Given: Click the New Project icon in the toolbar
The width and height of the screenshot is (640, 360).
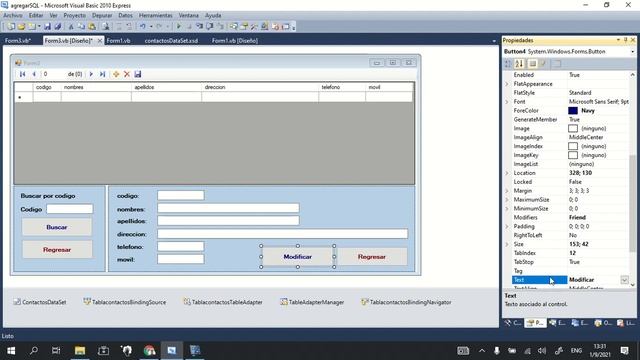Looking at the screenshot, I should [11, 27].
